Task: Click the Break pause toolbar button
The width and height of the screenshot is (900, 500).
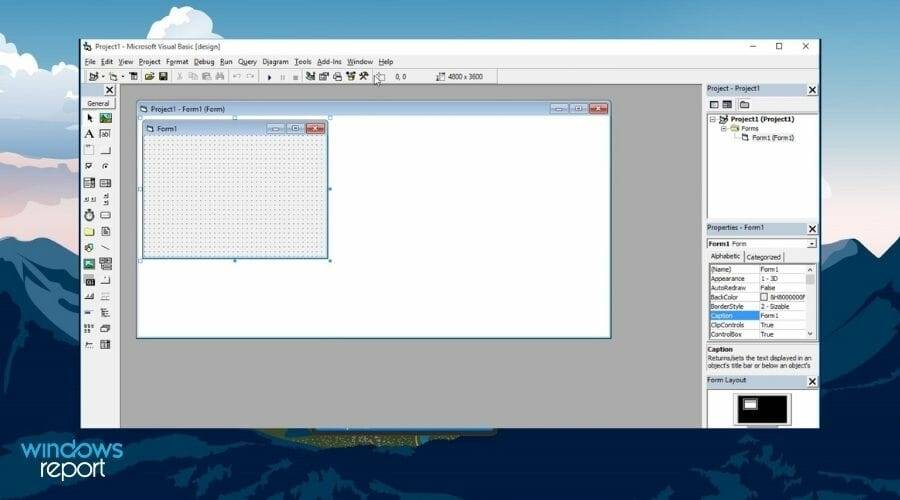Action: tap(282, 77)
